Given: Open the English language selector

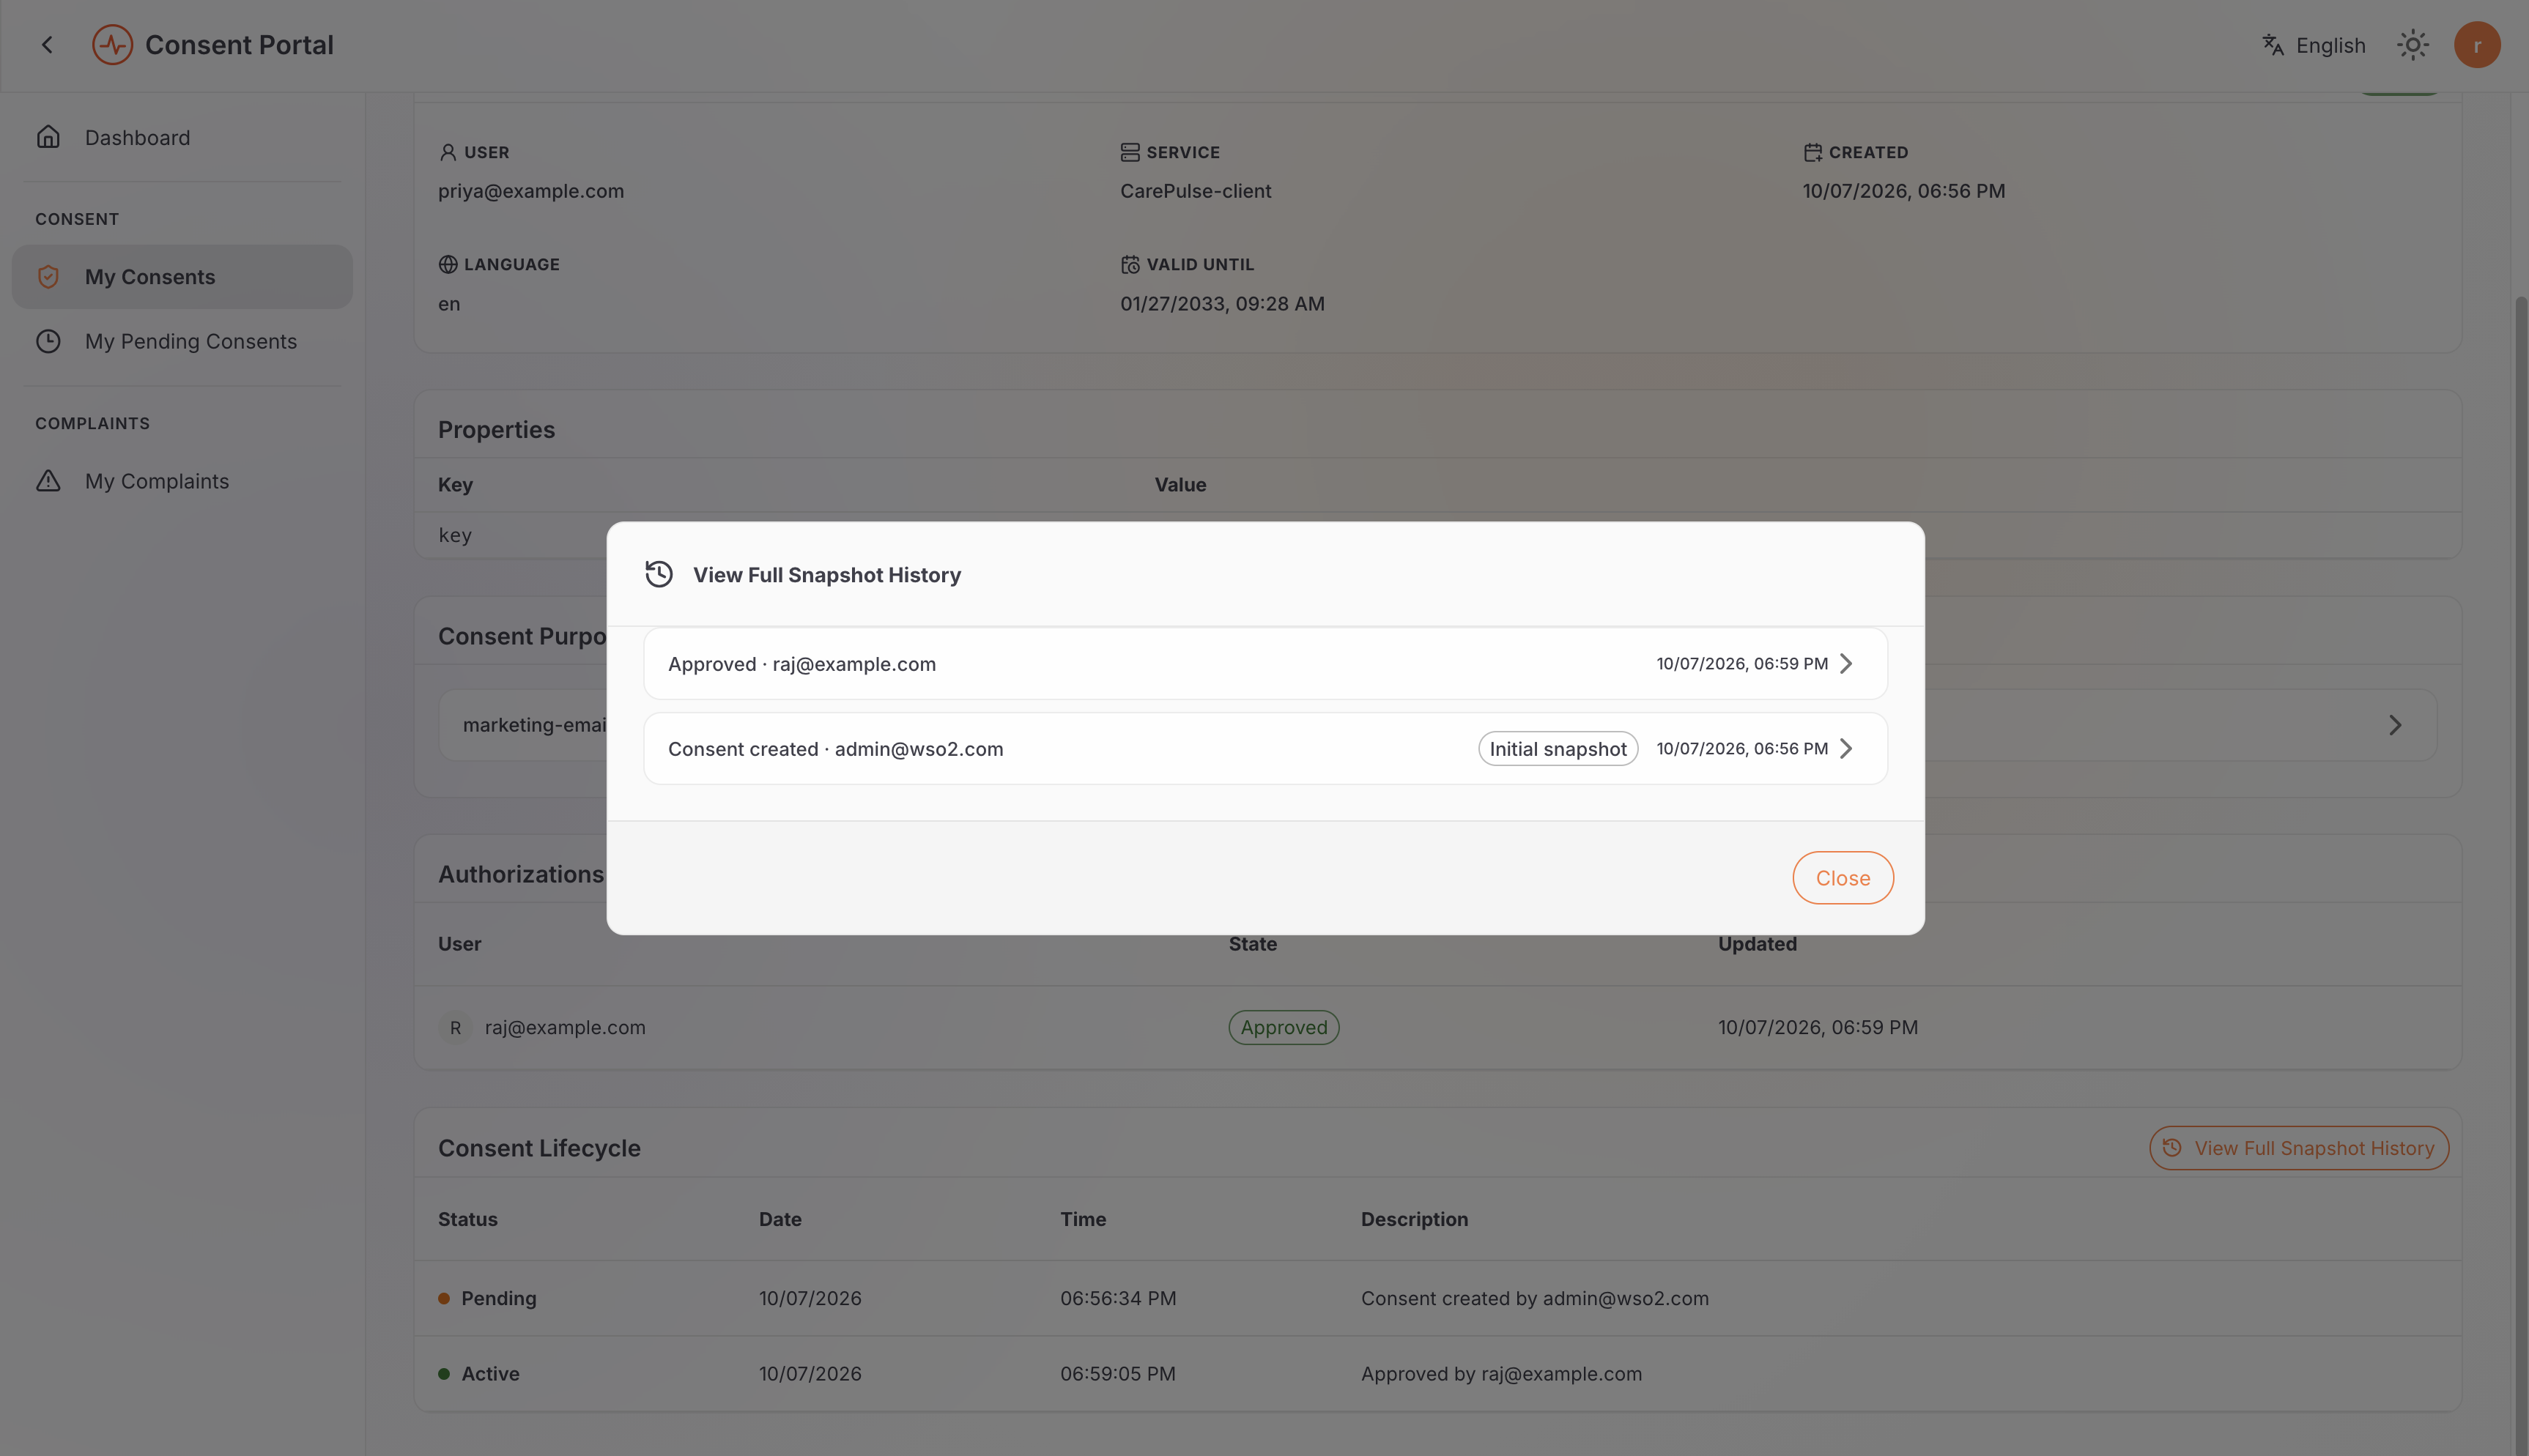Looking at the screenshot, I should (2313, 45).
